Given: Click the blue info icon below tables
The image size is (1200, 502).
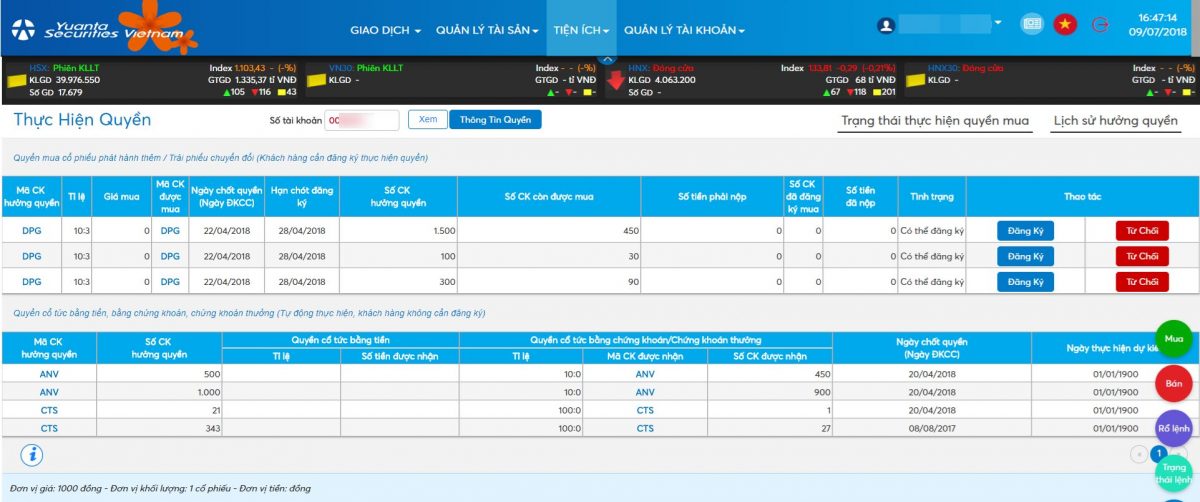Looking at the screenshot, I should point(32,455).
